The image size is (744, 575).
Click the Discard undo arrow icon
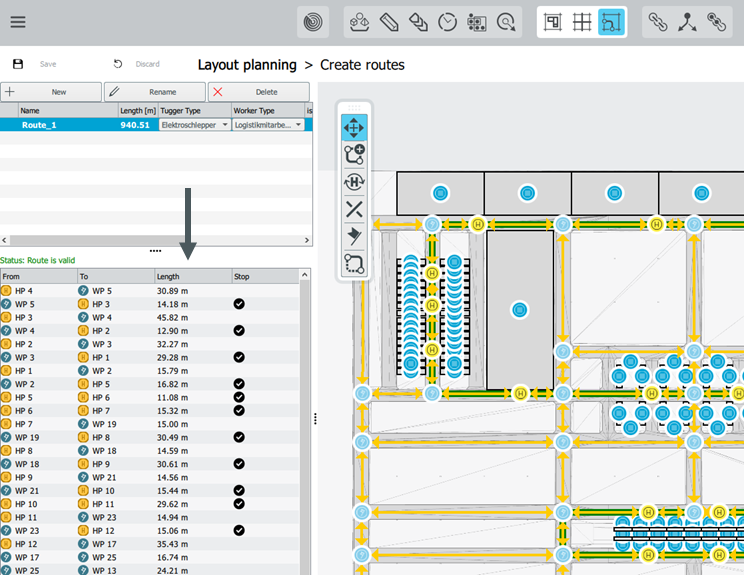(118, 64)
